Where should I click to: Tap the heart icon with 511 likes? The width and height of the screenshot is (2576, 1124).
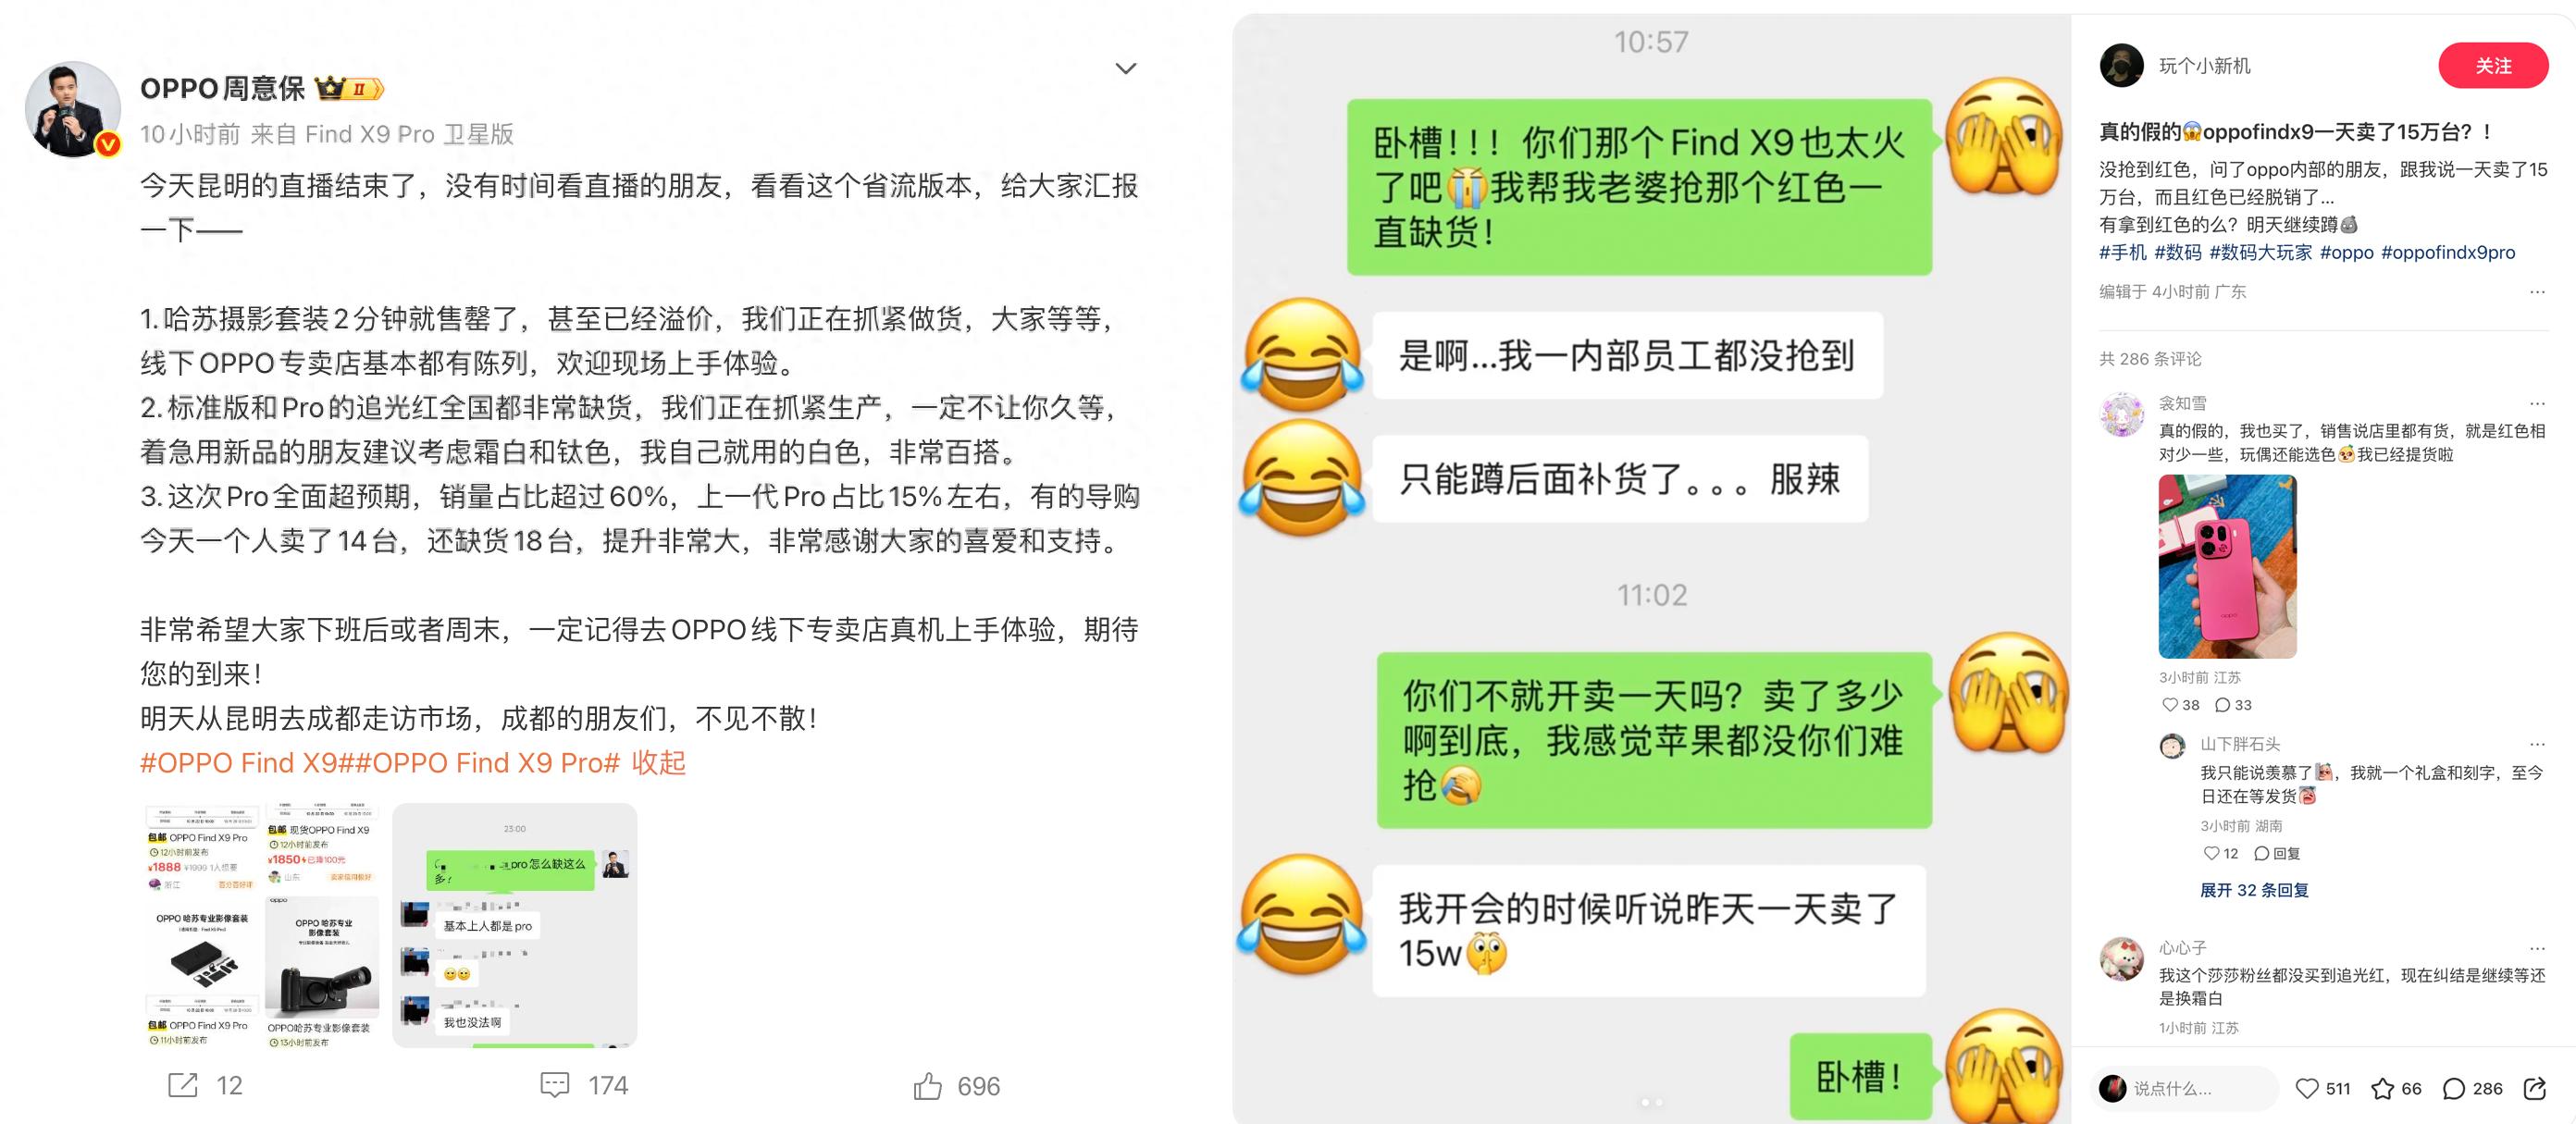point(2306,1088)
